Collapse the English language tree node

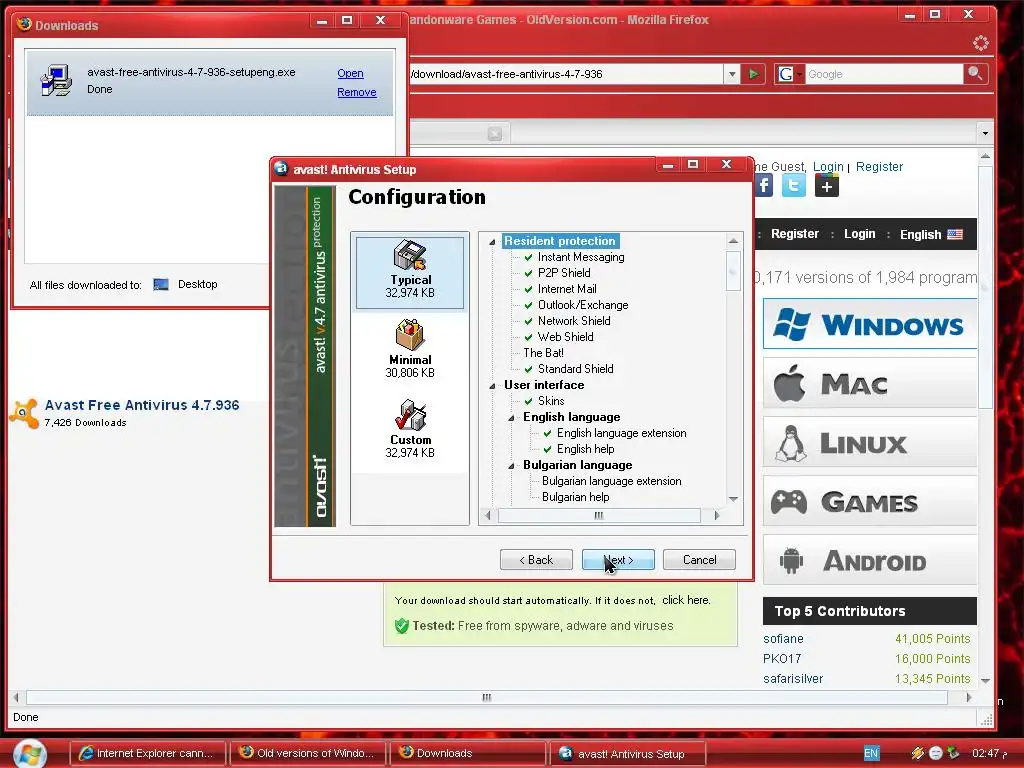pyautogui.click(x=511, y=418)
